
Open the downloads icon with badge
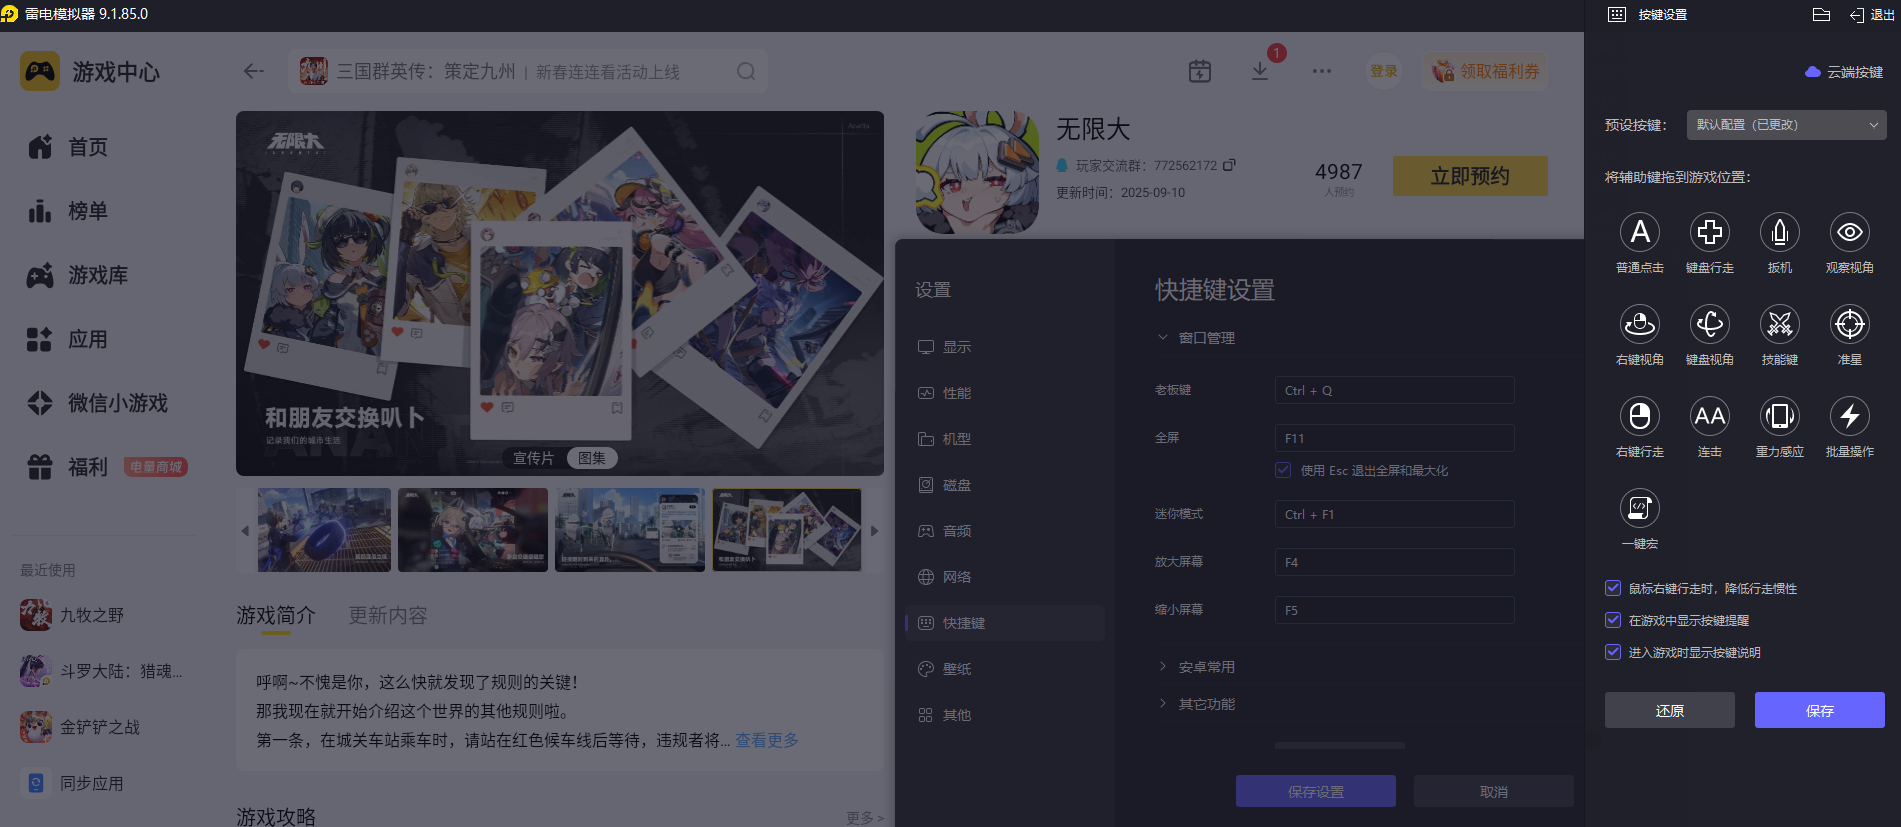[1260, 71]
